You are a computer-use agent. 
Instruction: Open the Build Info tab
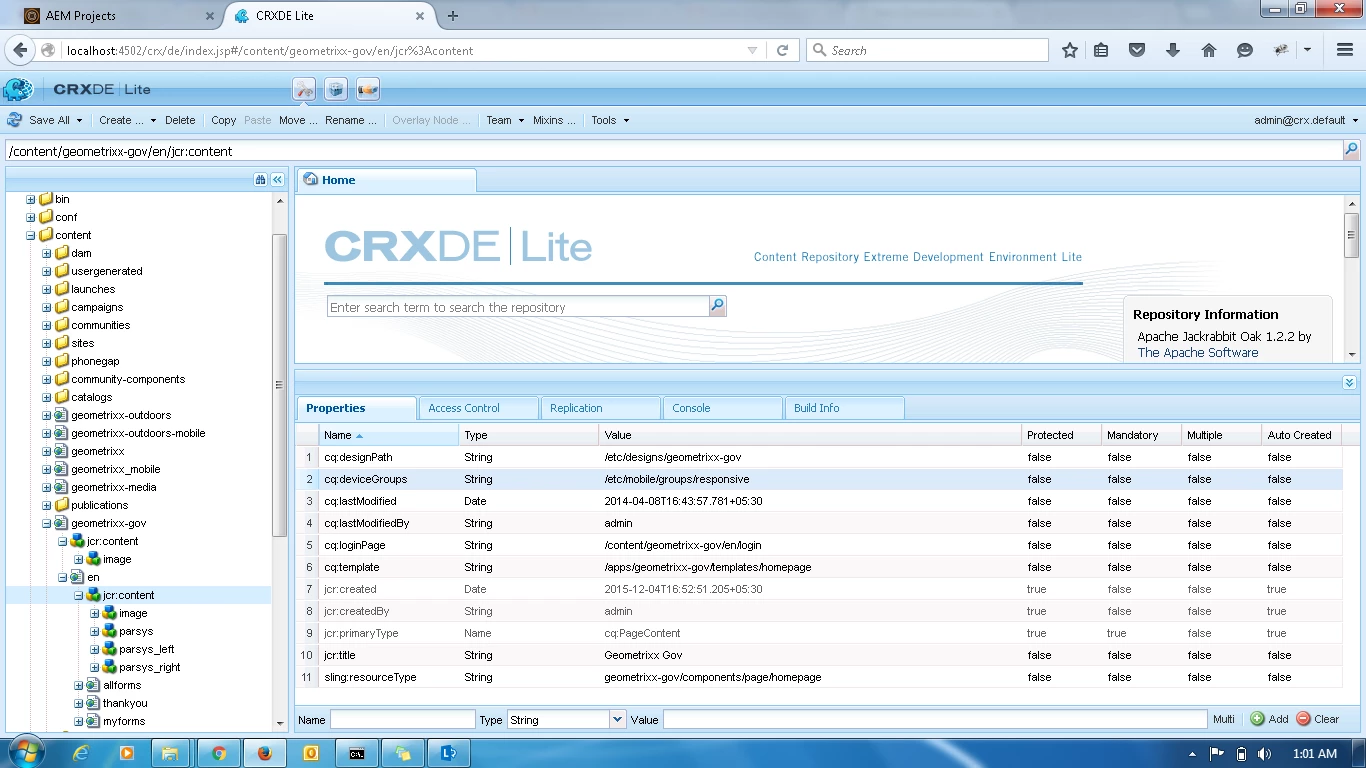point(844,408)
